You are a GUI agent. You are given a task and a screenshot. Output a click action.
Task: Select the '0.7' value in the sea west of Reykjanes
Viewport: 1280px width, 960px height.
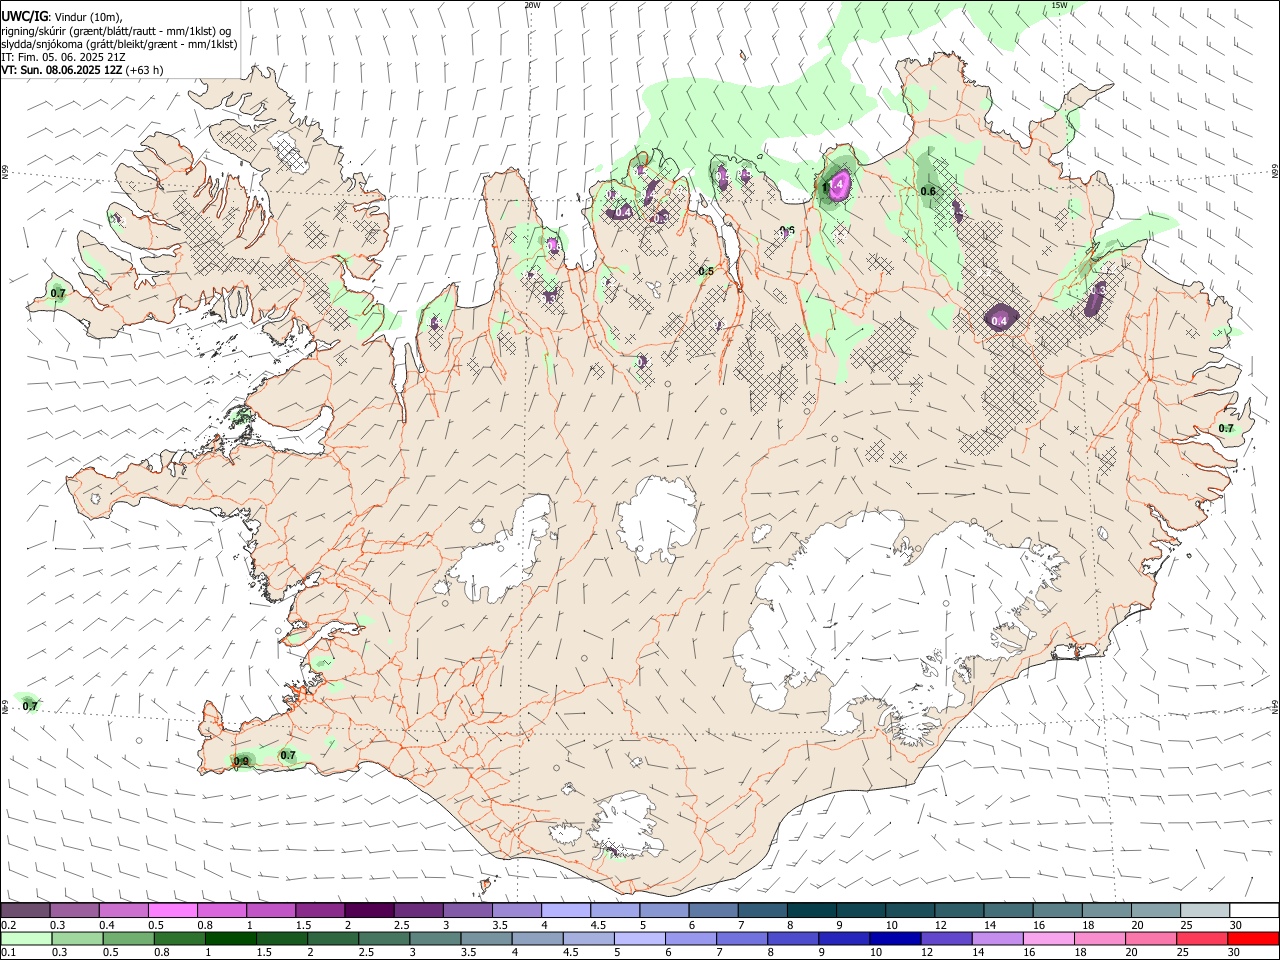coord(30,706)
